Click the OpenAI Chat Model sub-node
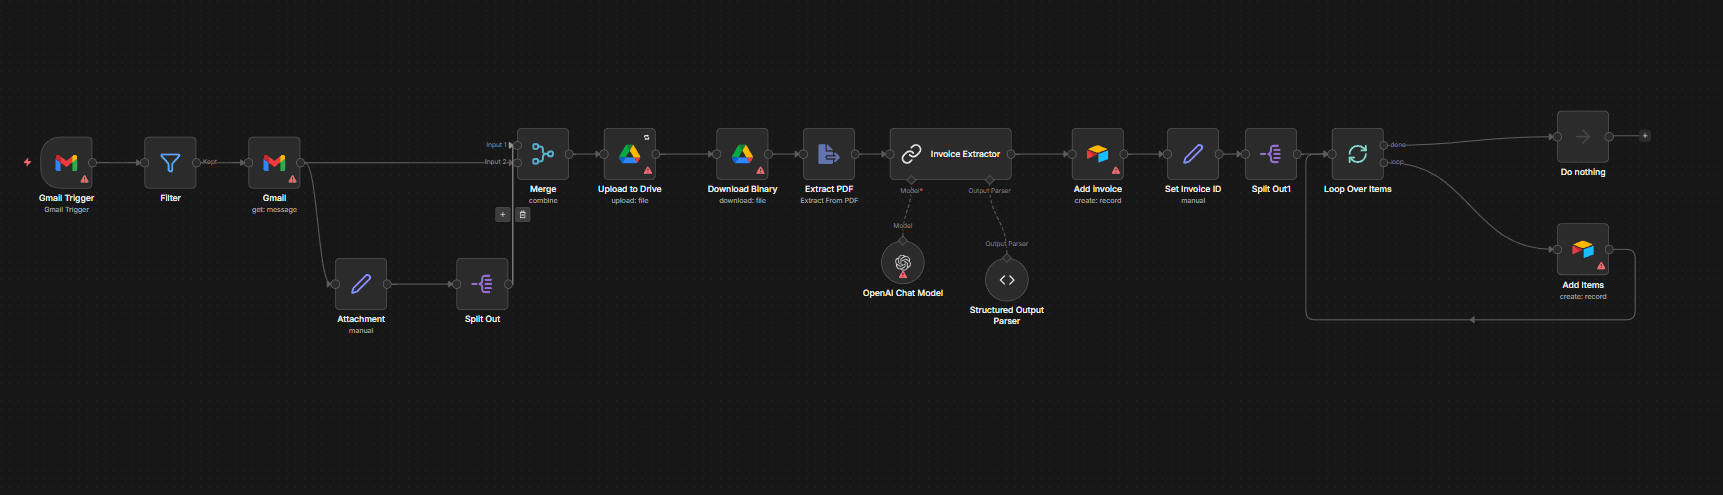The height and width of the screenshot is (495, 1723). pyautogui.click(x=903, y=262)
